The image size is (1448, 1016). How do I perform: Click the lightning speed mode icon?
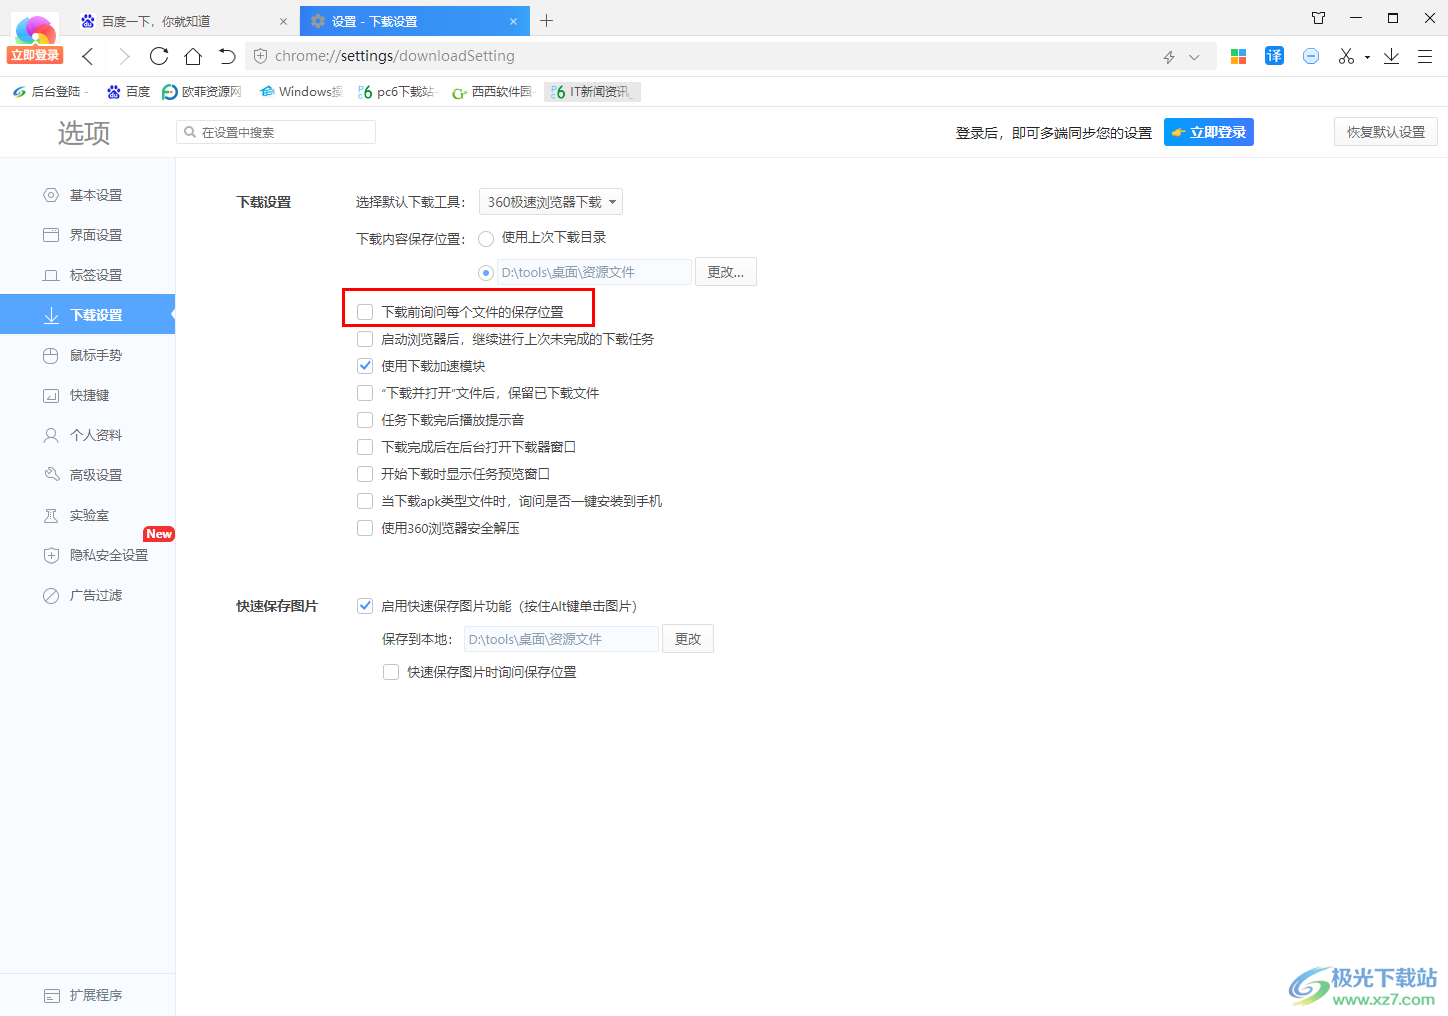coord(1169,57)
